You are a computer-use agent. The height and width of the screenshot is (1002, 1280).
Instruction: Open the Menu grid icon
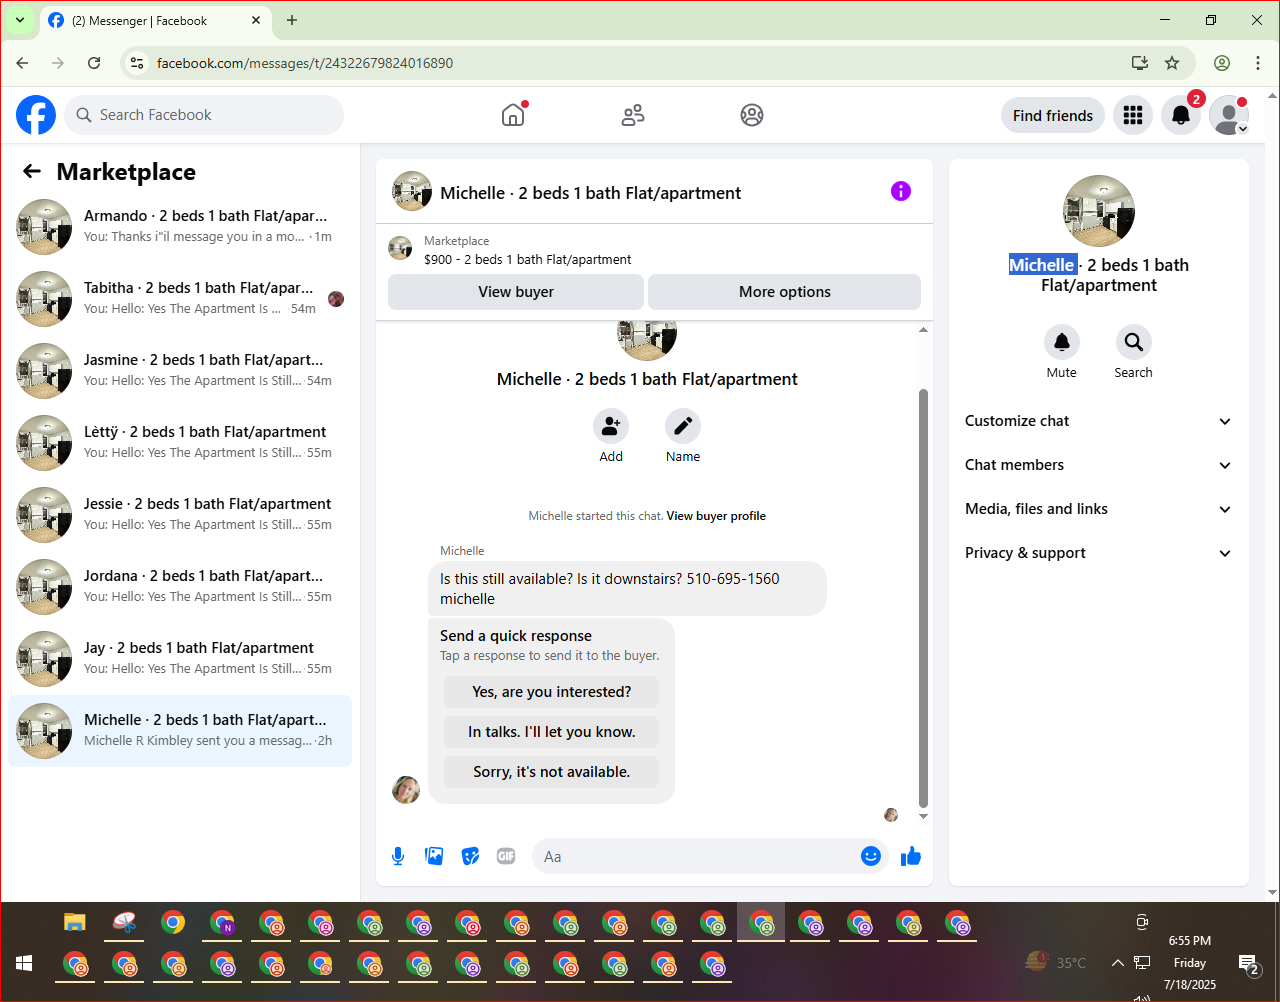(x=1133, y=115)
